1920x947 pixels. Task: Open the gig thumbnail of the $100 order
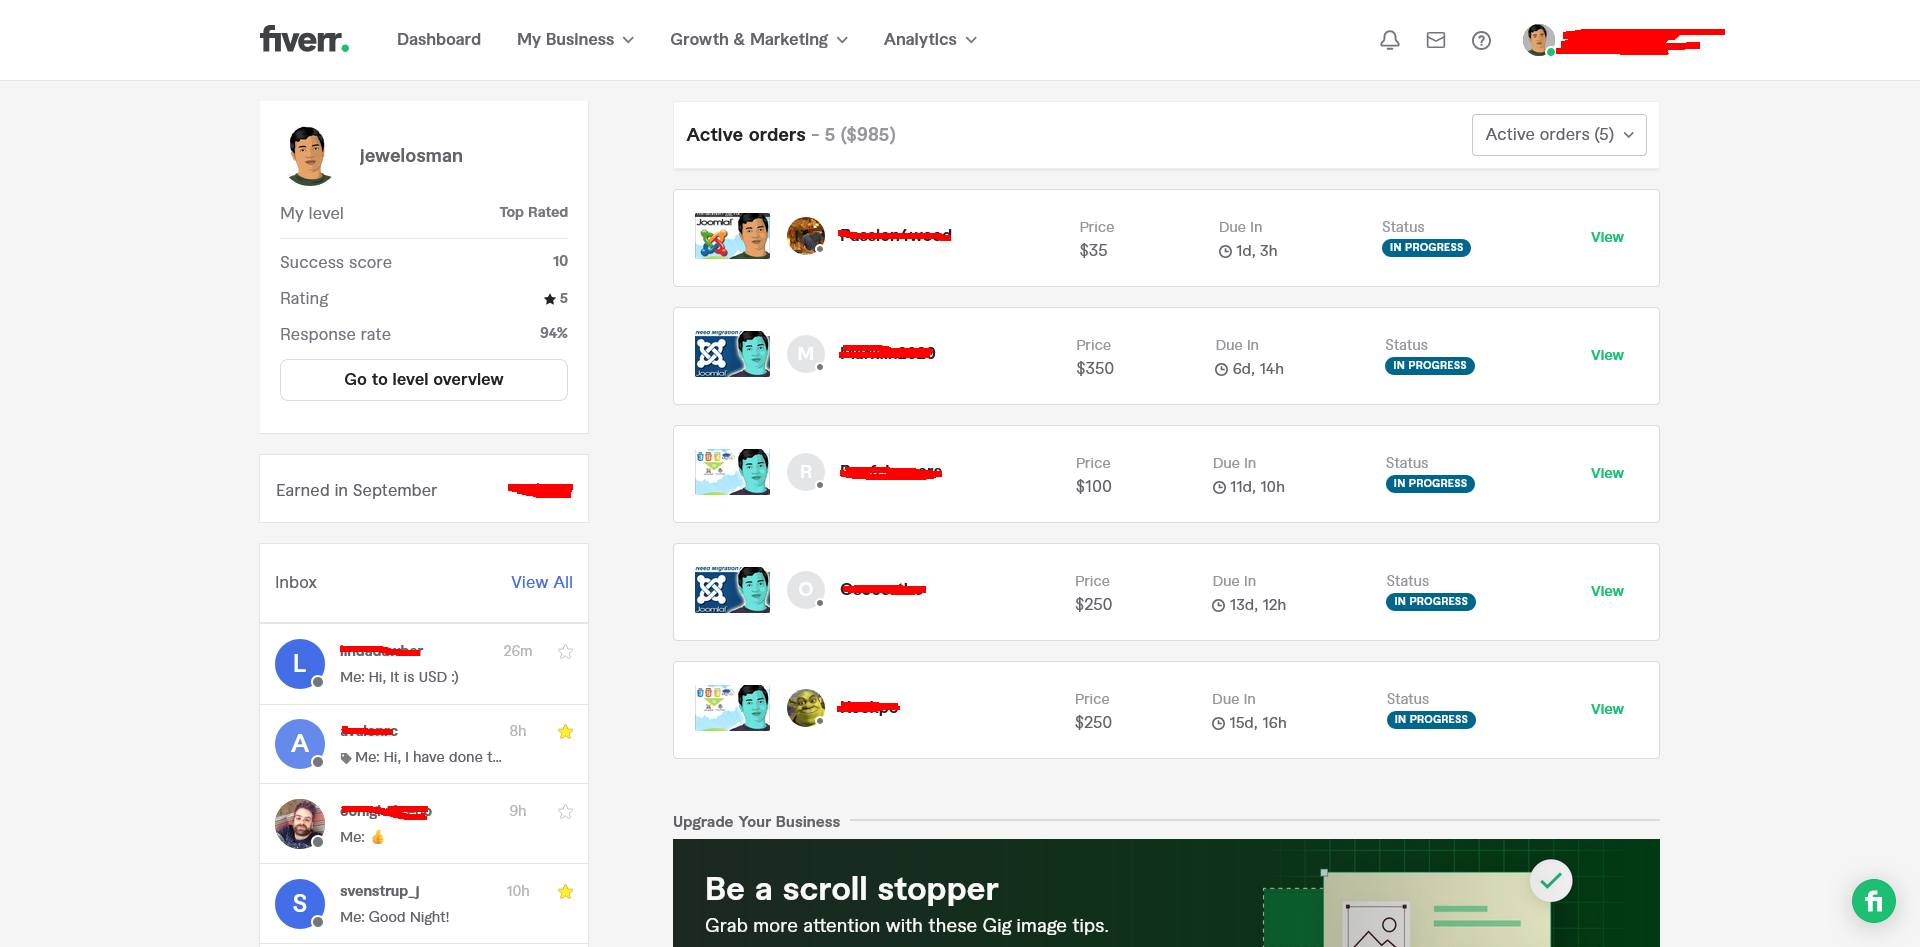732,472
